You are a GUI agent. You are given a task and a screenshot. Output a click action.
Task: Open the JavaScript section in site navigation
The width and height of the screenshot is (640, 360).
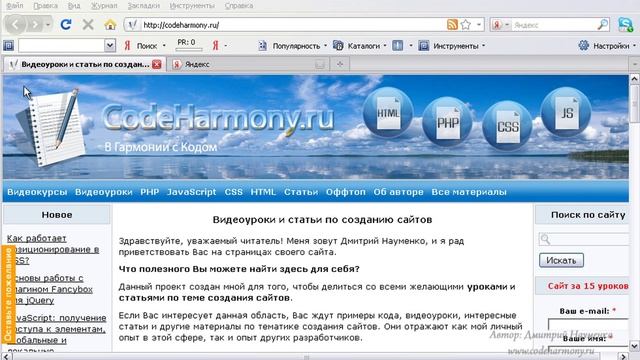click(x=191, y=192)
